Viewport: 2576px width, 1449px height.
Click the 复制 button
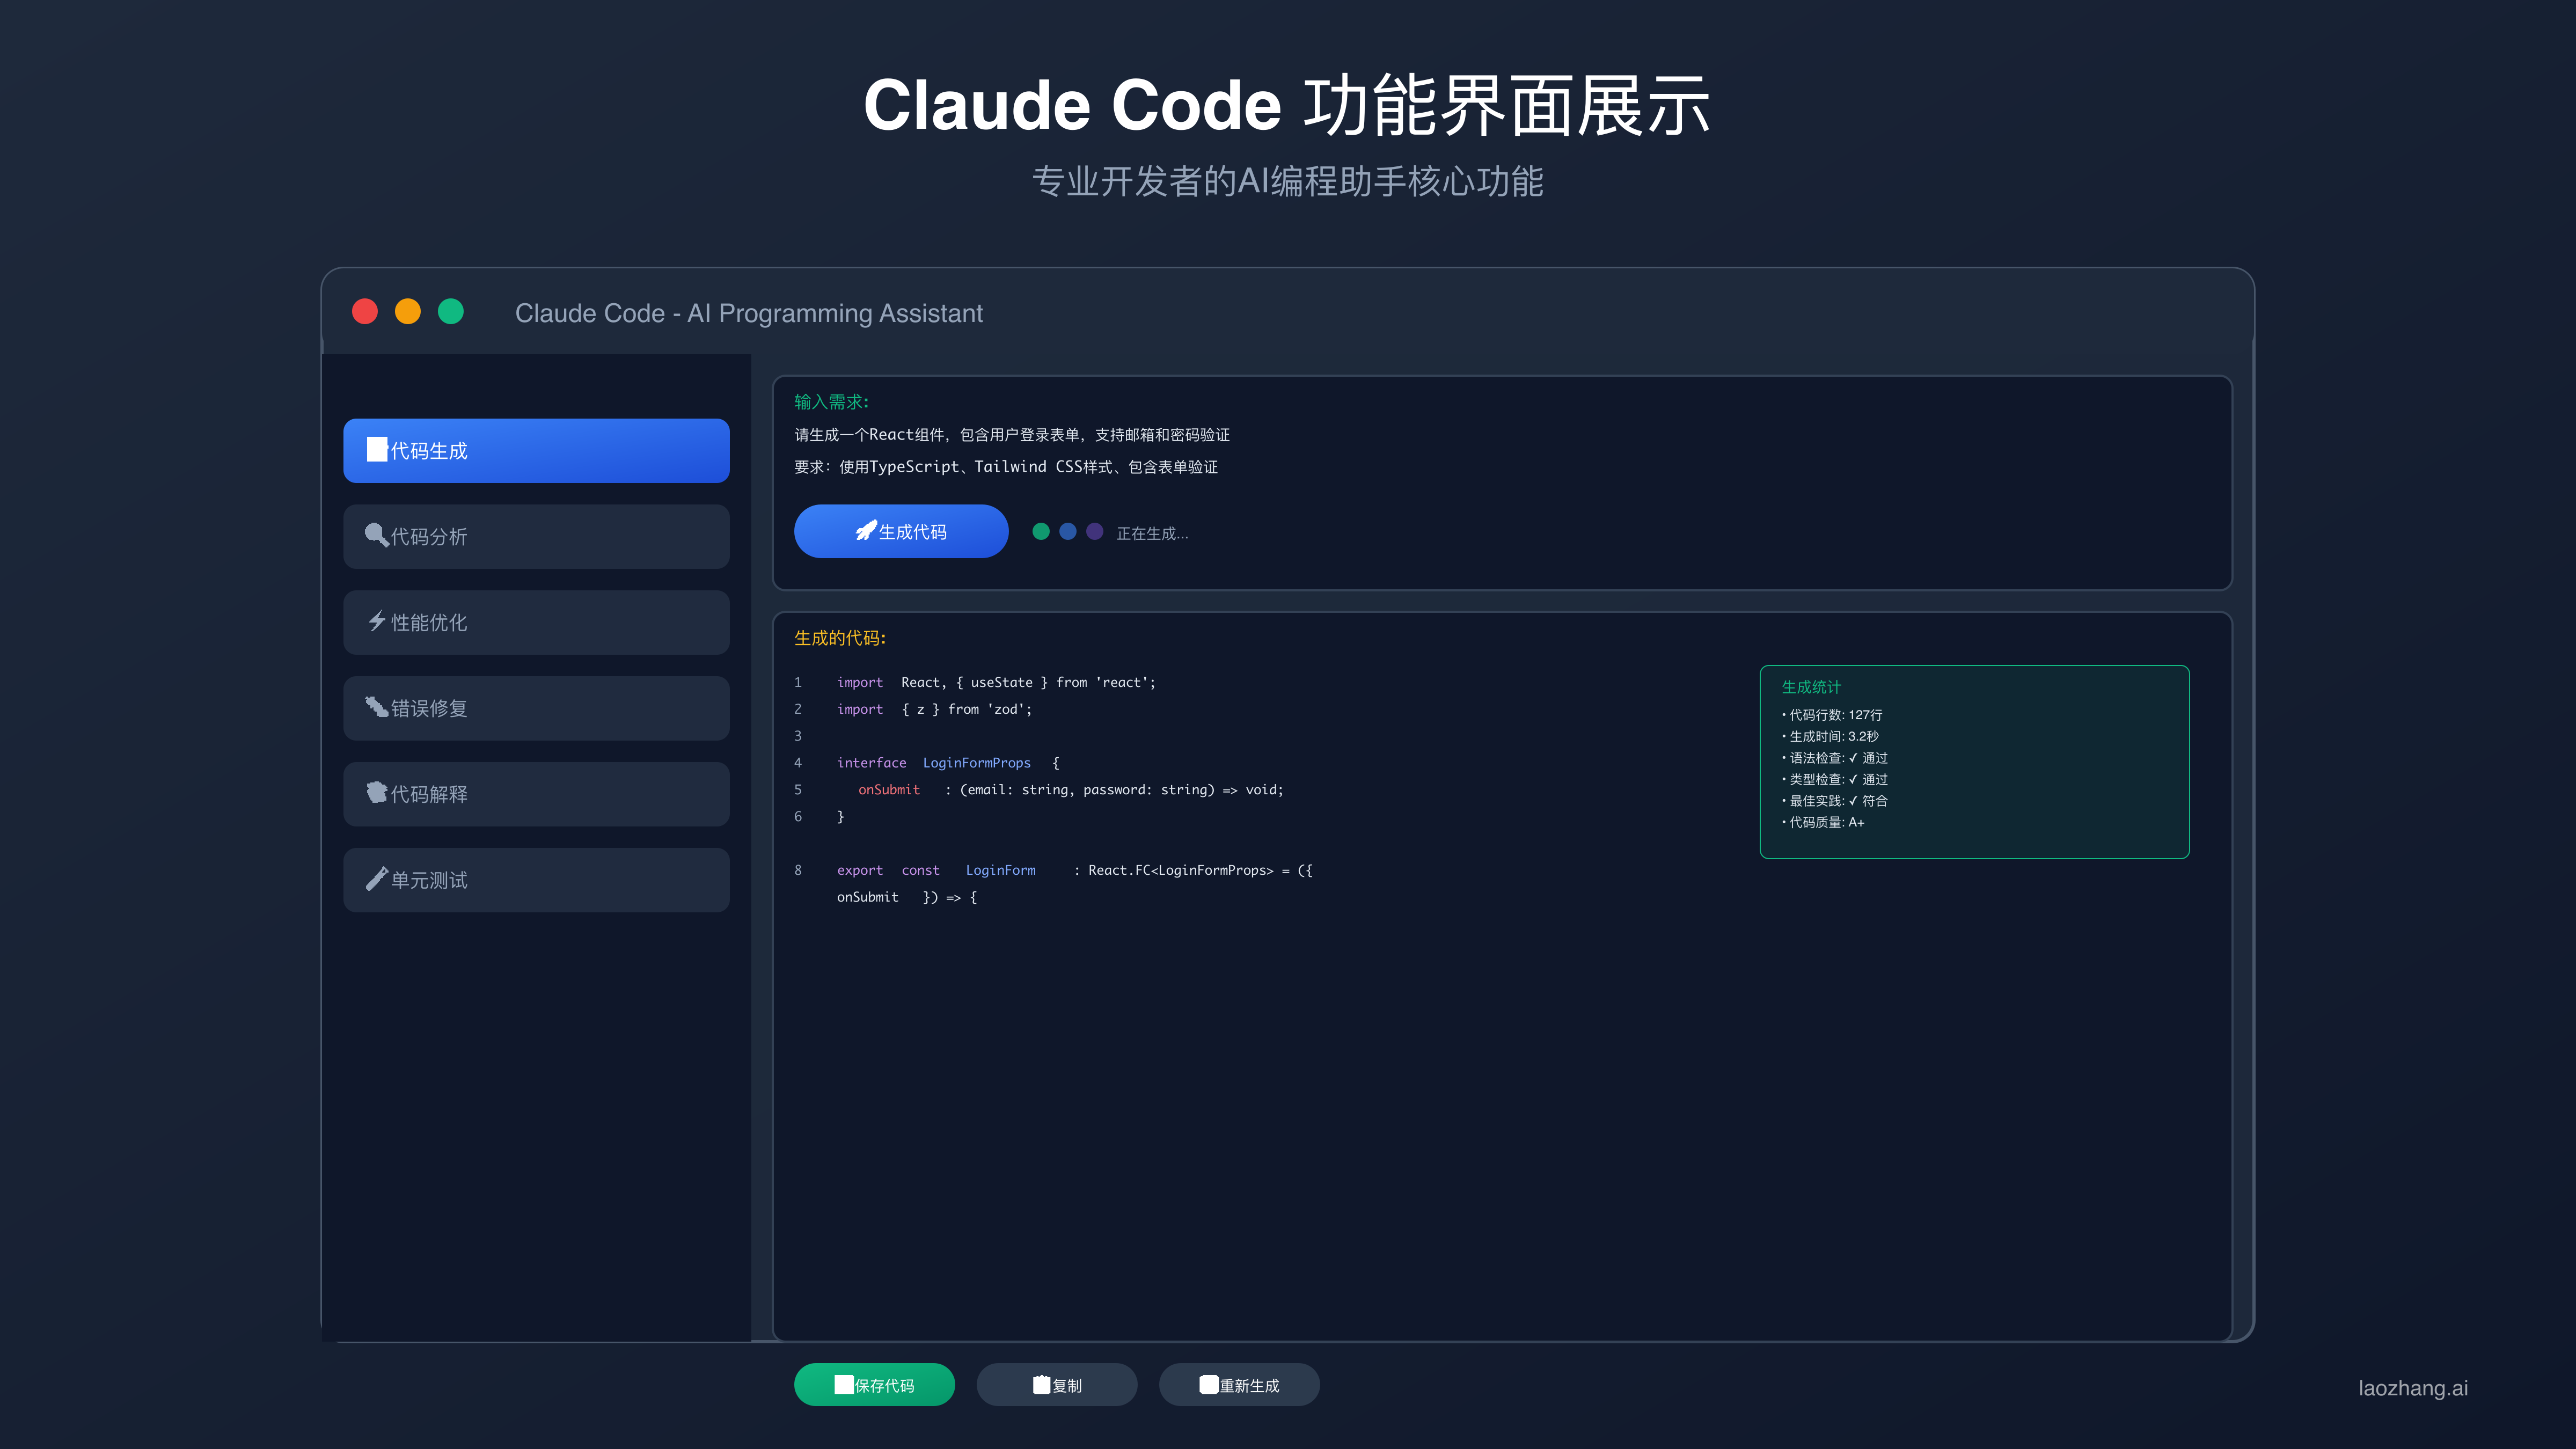pos(1057,1385)
